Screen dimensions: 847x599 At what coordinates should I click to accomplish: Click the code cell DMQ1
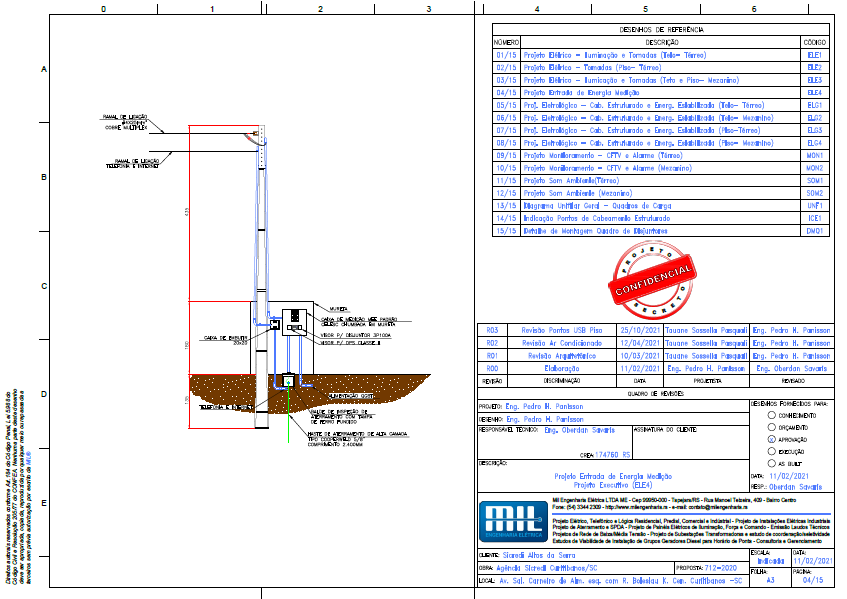point(815,231)
